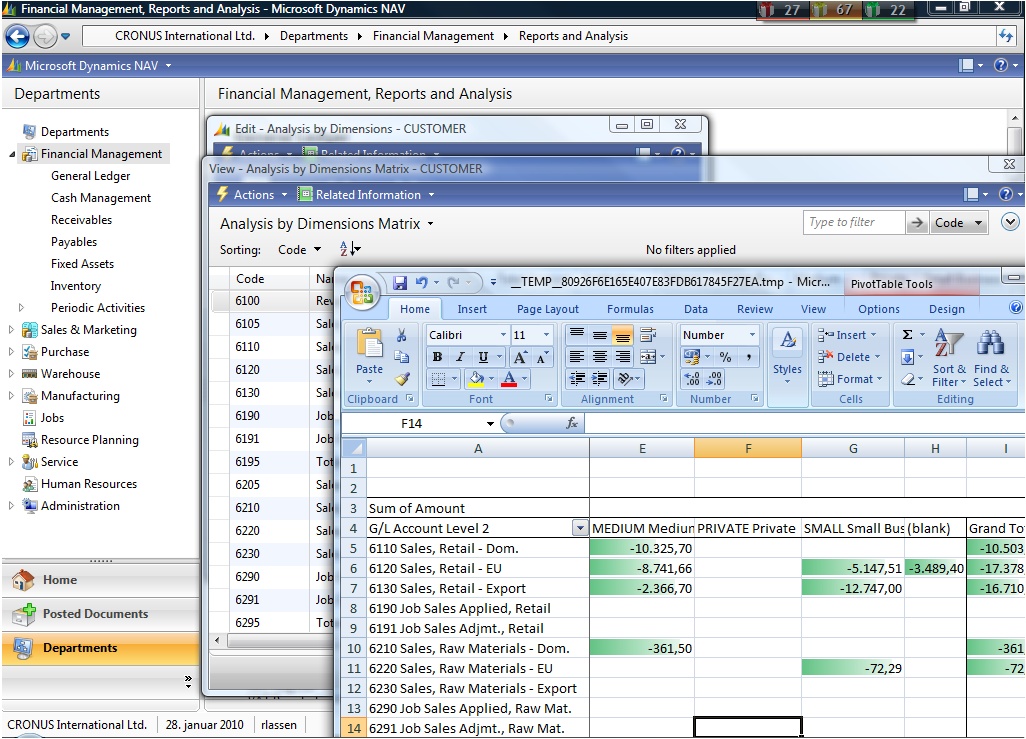This screenshot has width=1026, height=739.
Task: Click the Home button in NAV navigation pane
Action: click(x=100, y=580)
